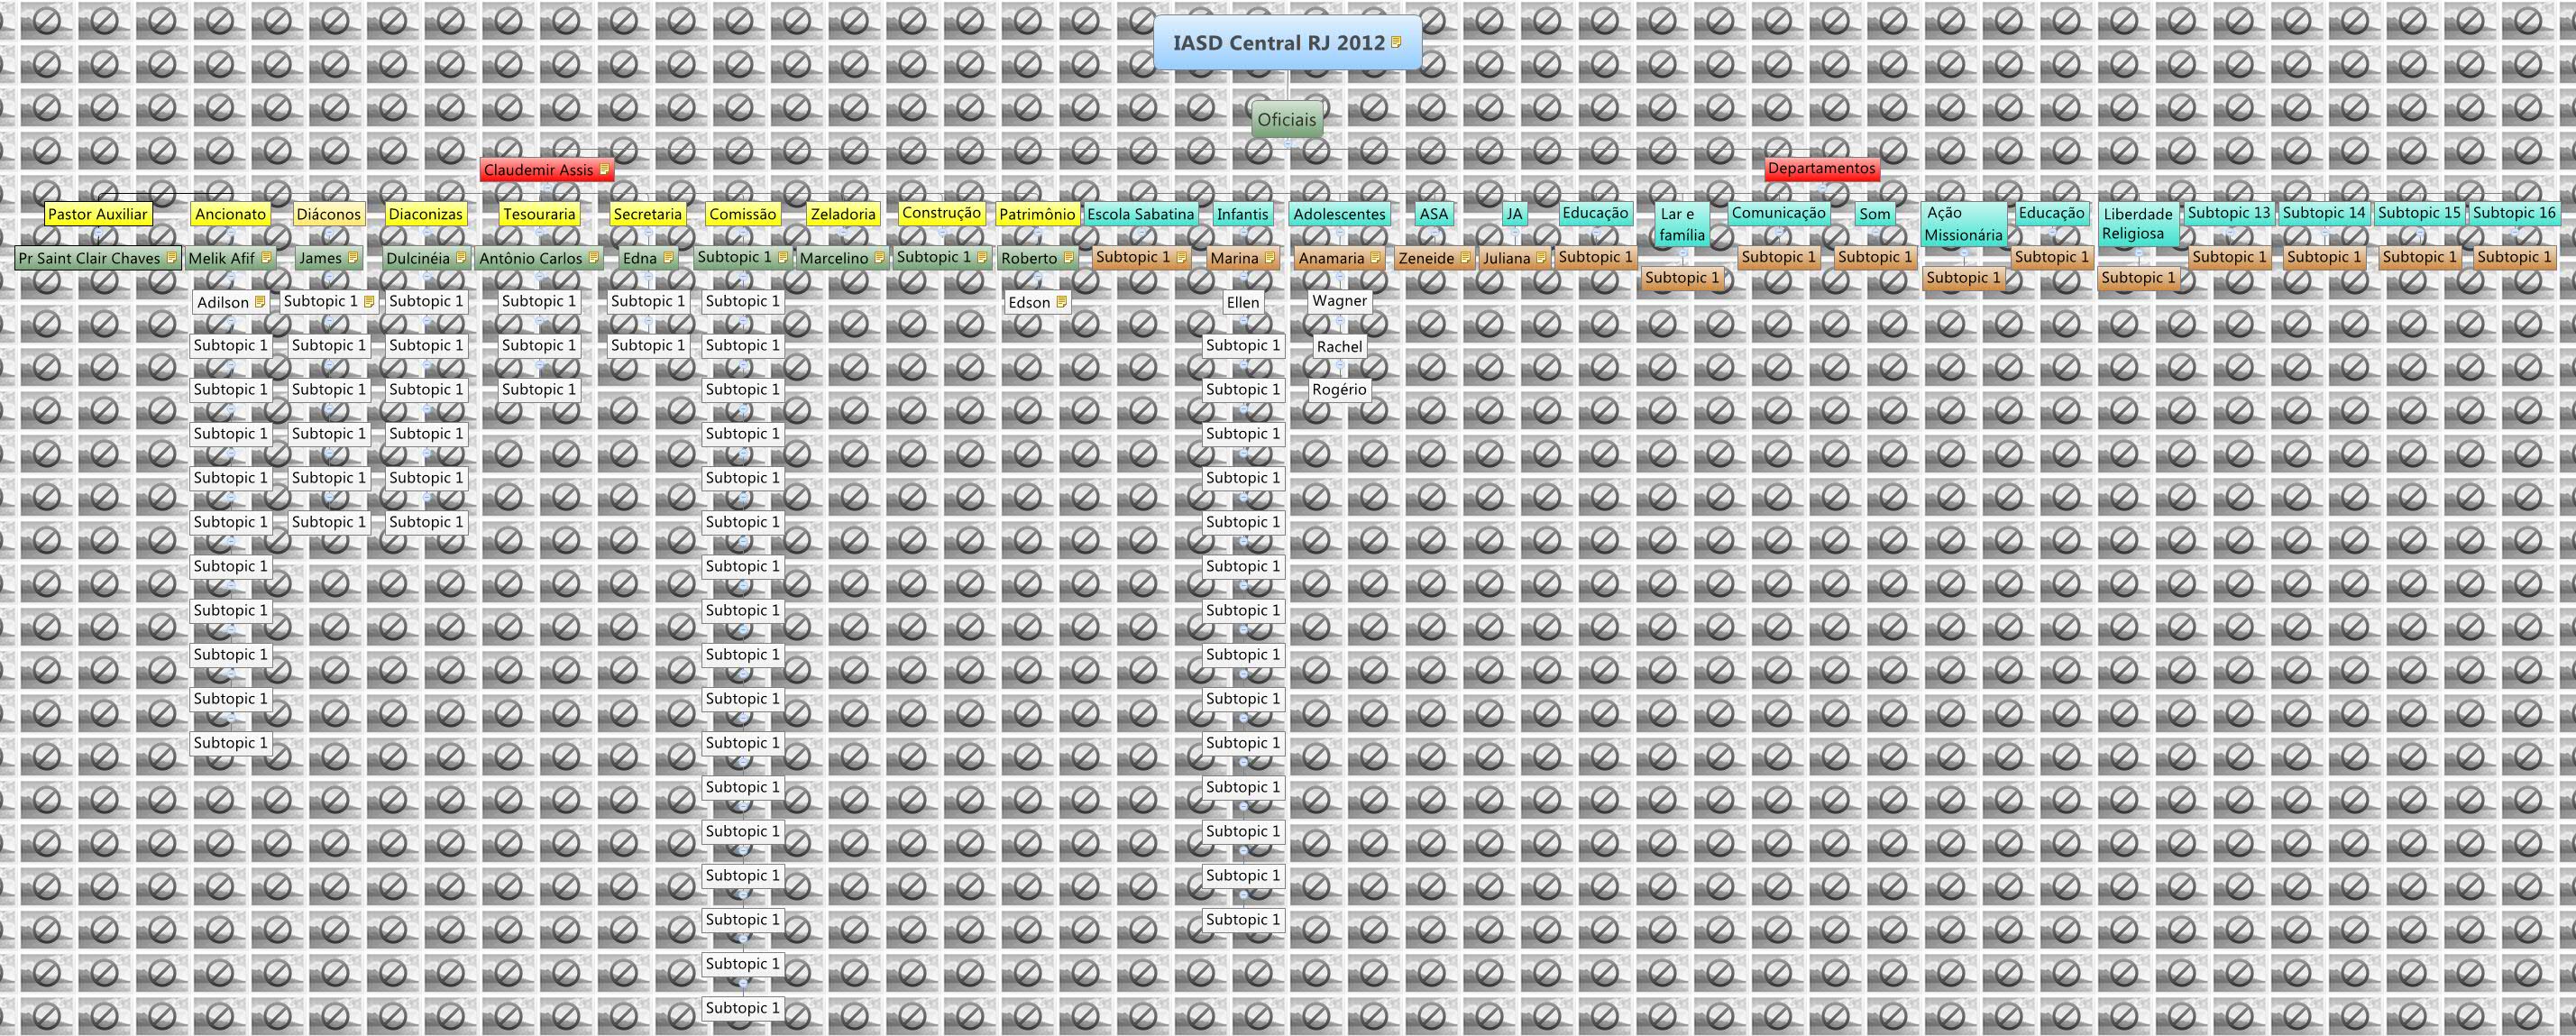Click the note icon on Claudemir Assis
Image resolution: width=2576 pixels, height=1036 pixels.
coord(604,169)
